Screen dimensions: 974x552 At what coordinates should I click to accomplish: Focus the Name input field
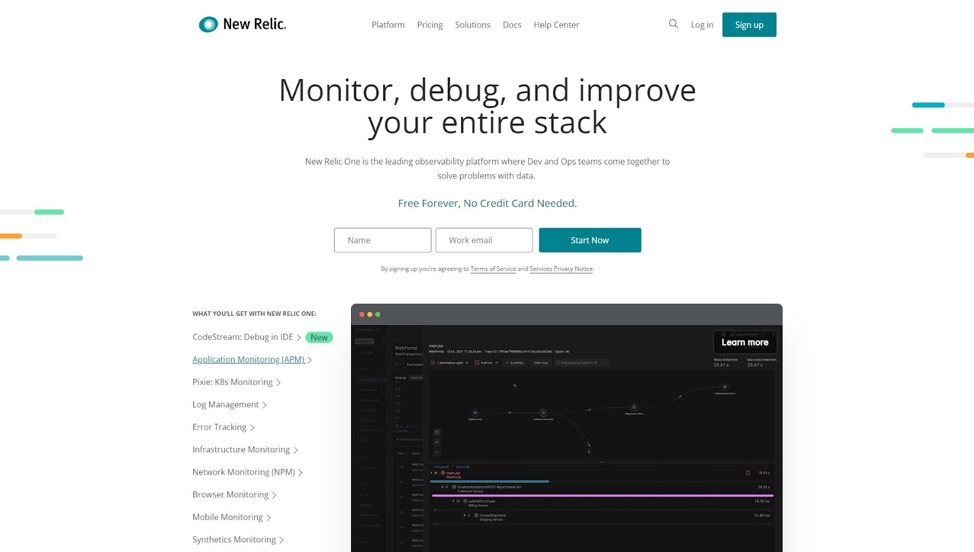(383, 240)
